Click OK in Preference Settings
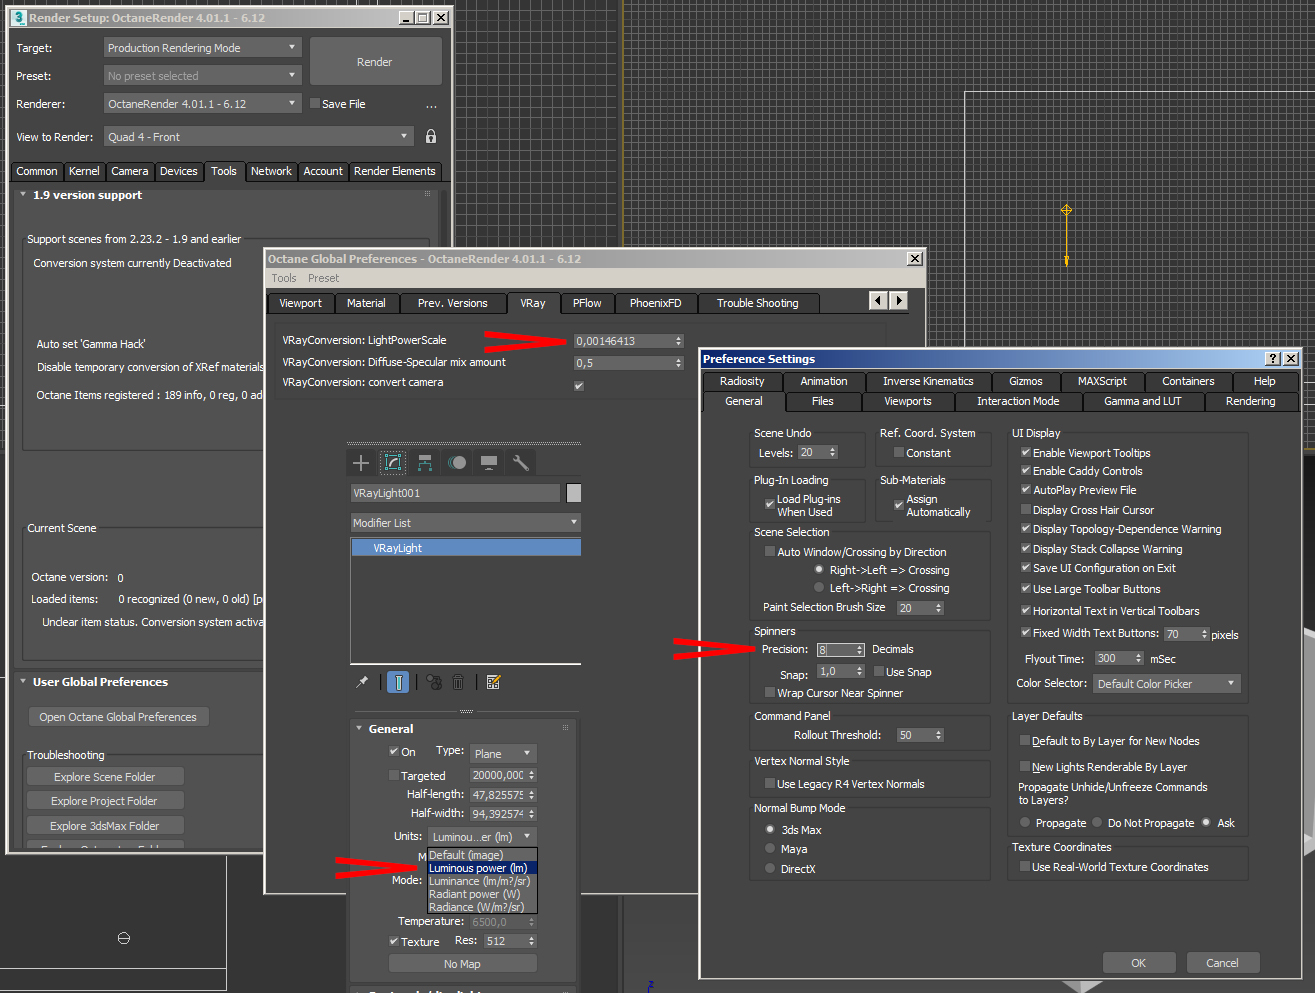The width and height of the screenshot is (1315, 993). [x=1138, y=963]
